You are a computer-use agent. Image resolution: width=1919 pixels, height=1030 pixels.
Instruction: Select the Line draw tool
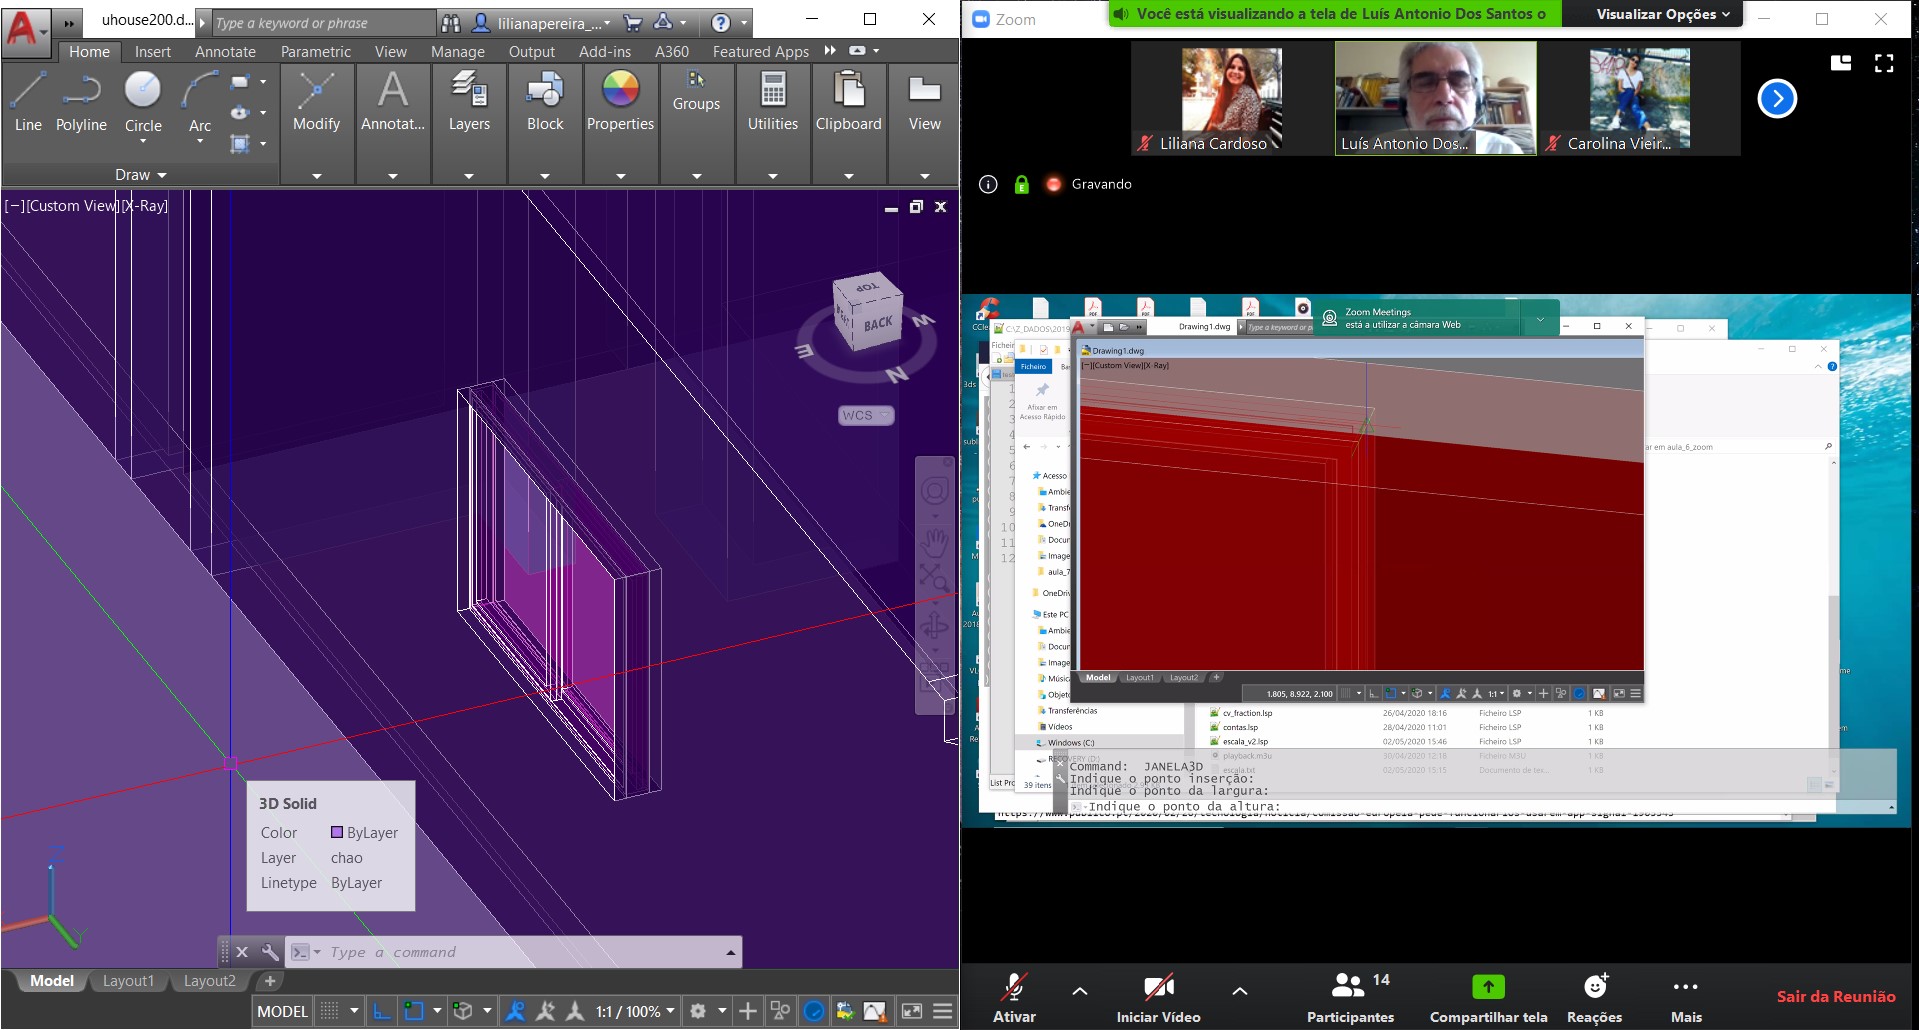click(x=28, y=102)
